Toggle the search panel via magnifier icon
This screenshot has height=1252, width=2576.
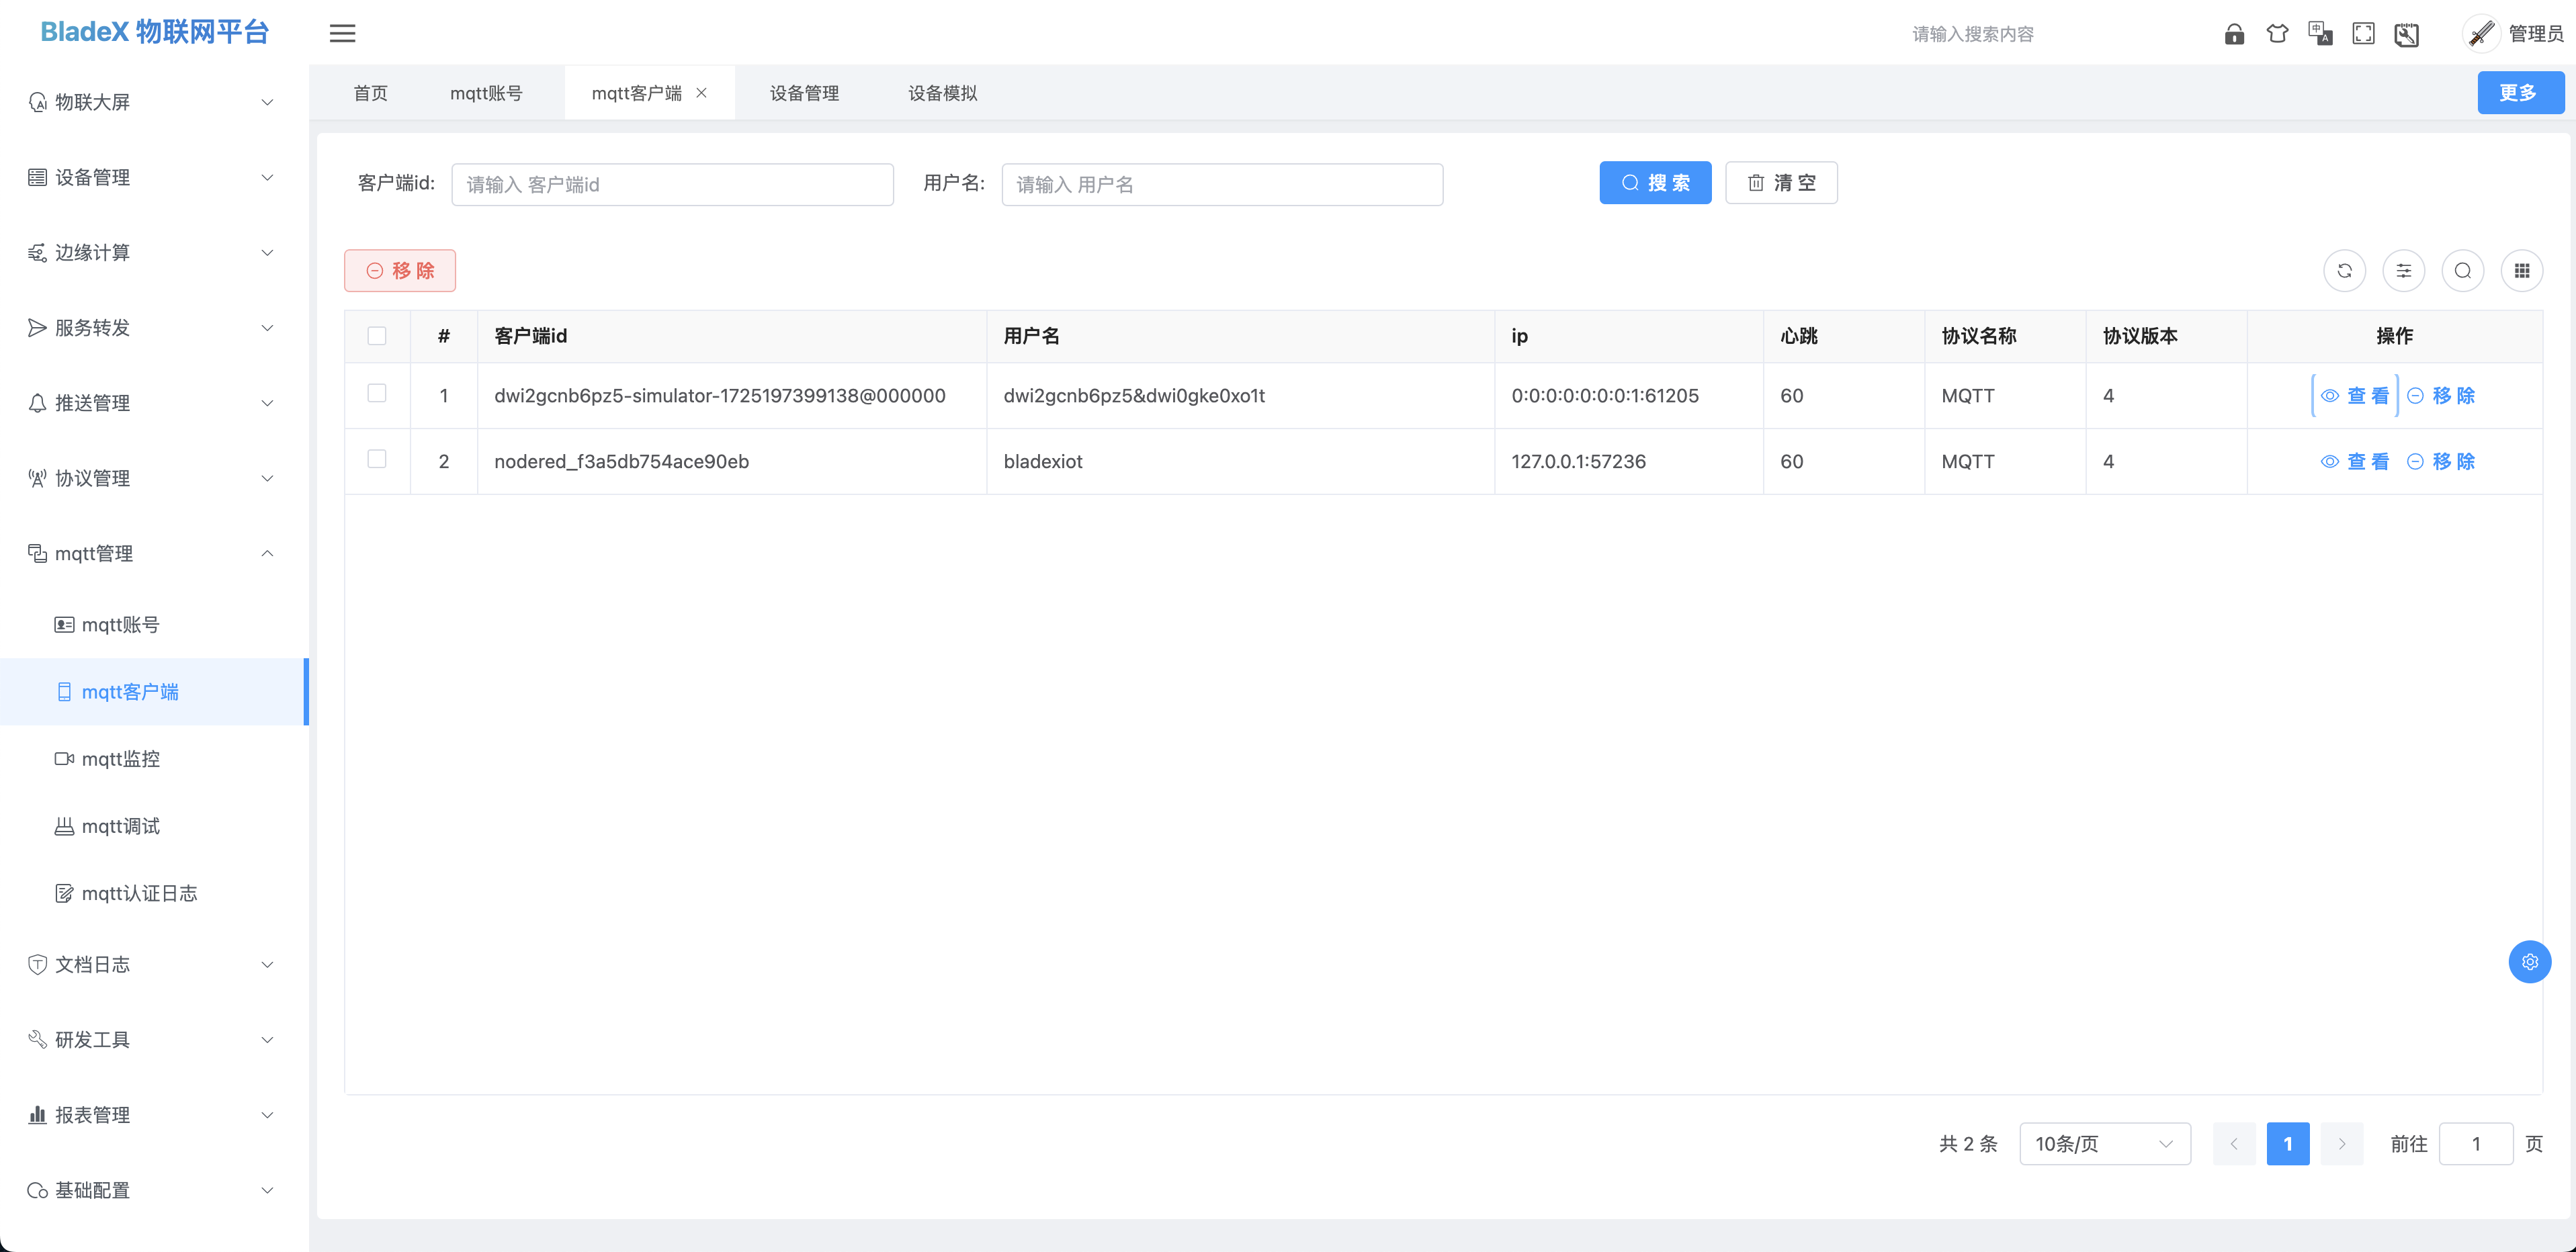click(x=2462, y=270)
